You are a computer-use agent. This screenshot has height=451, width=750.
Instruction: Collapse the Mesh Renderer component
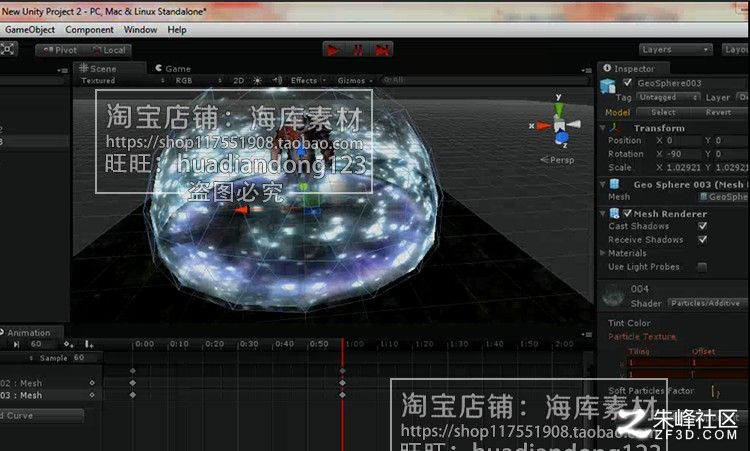[603, 213]
